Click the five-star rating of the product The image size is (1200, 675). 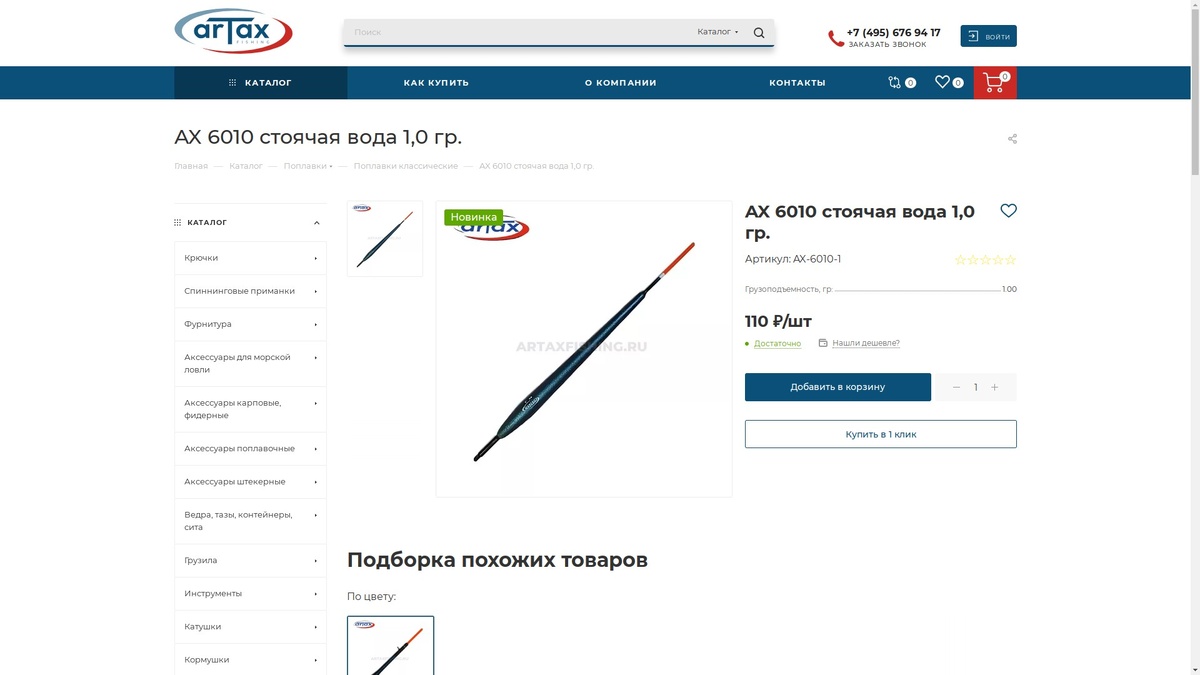tap(985, 260)
